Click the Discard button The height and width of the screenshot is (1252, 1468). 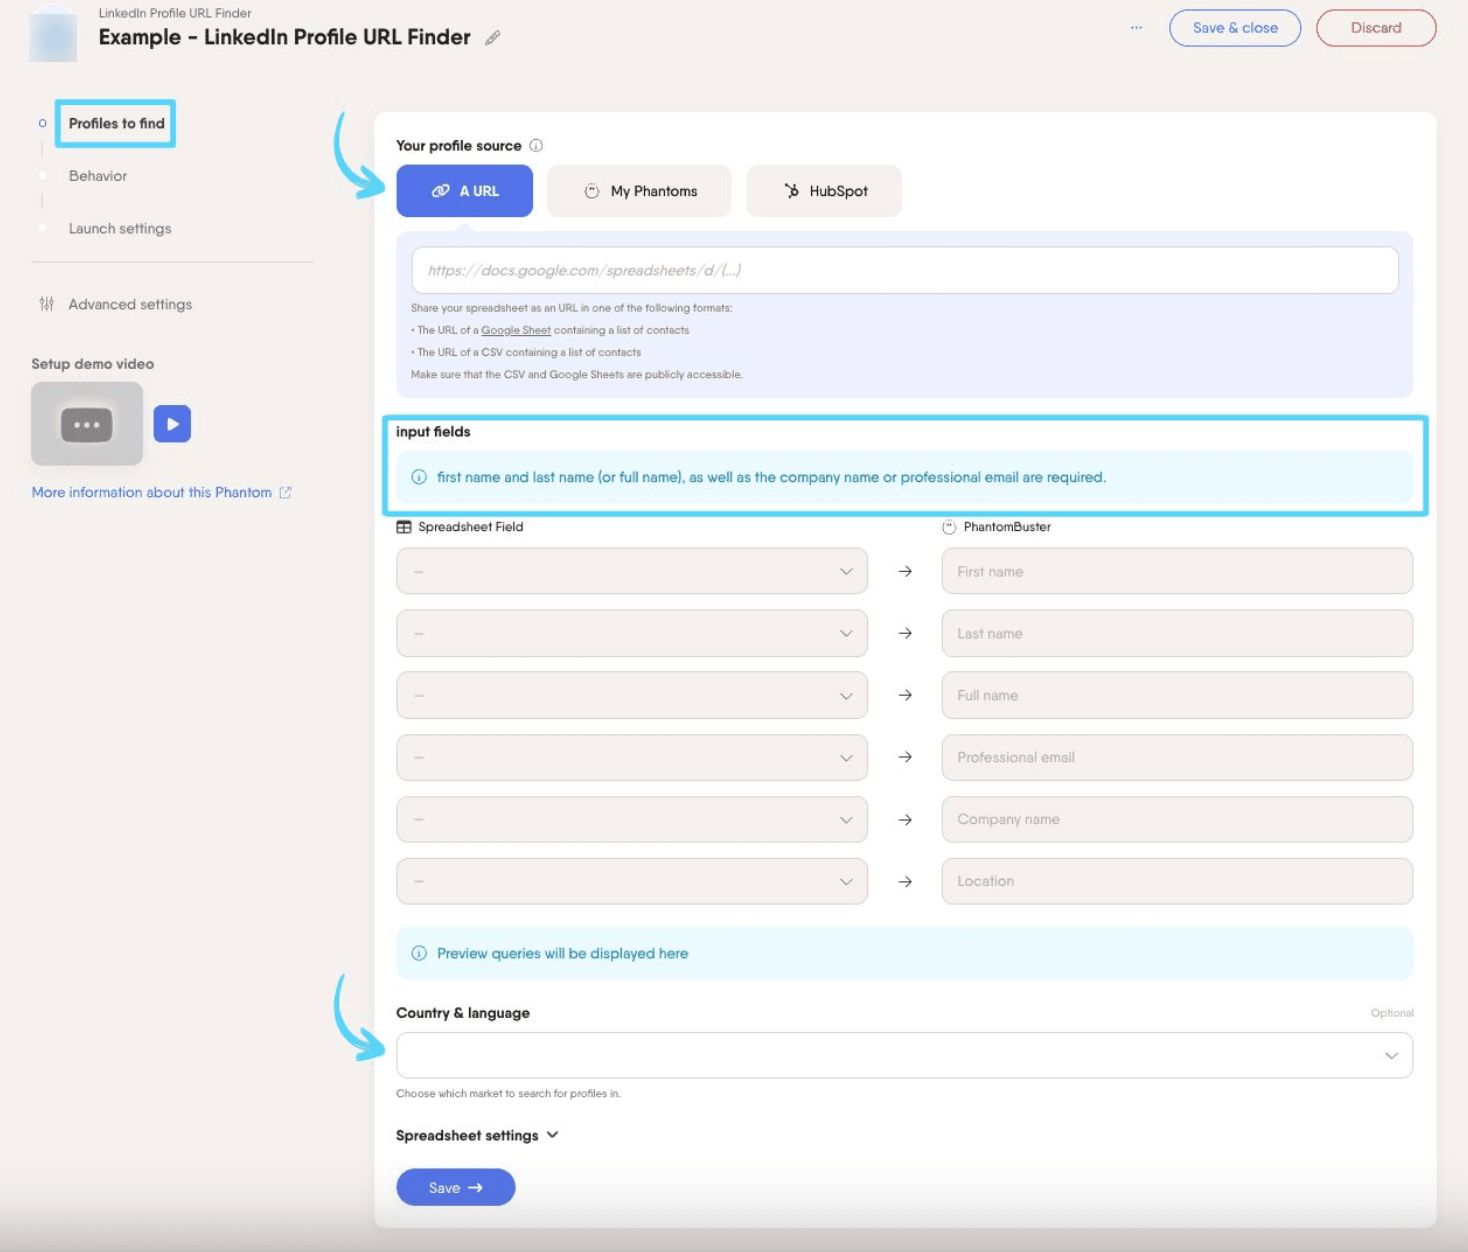(1376, 28)
